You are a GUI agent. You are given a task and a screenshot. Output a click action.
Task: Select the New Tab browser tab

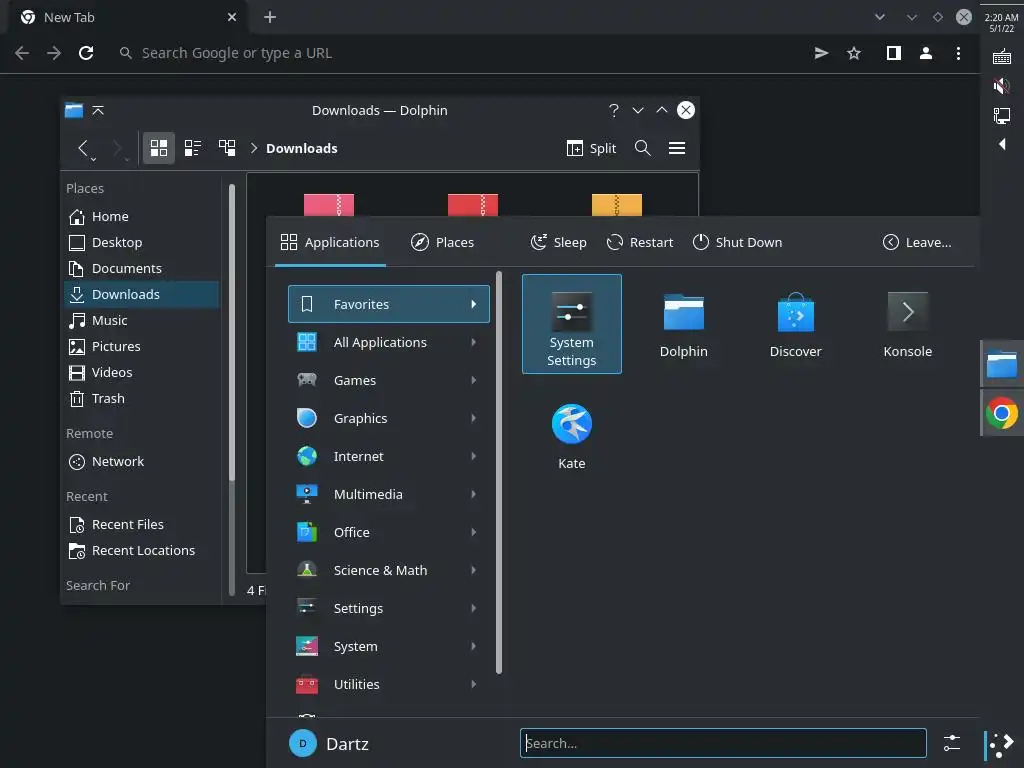tap(127, 18)
